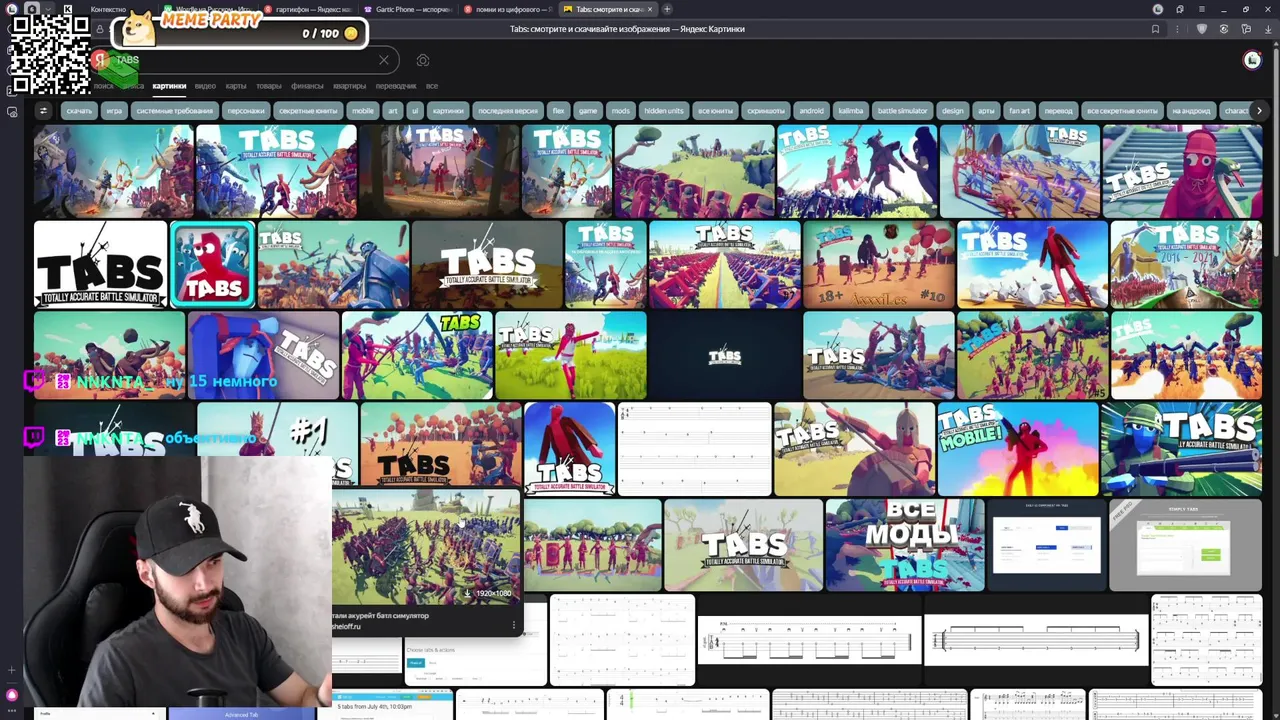Open three-dot menu on hovered image card
This screenshot has height=720, width=1280.
point(514,625)
